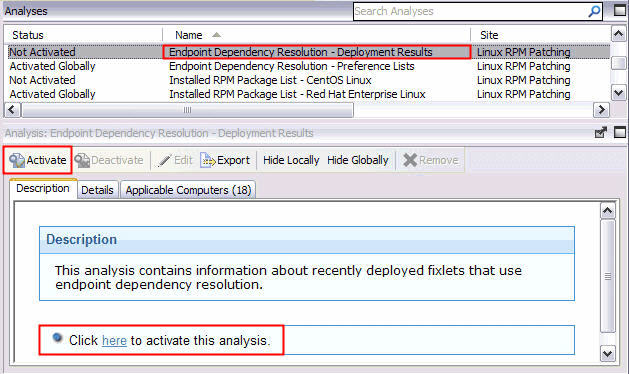Click Hide Globally

coord(358,160)
